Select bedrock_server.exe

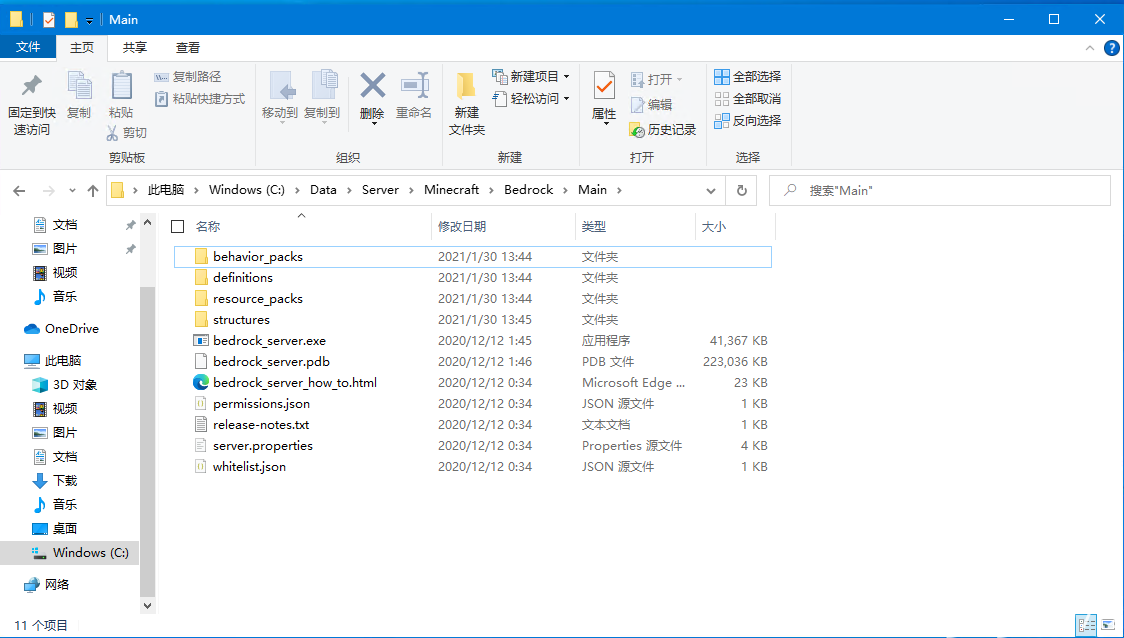(x=472, y=341)
